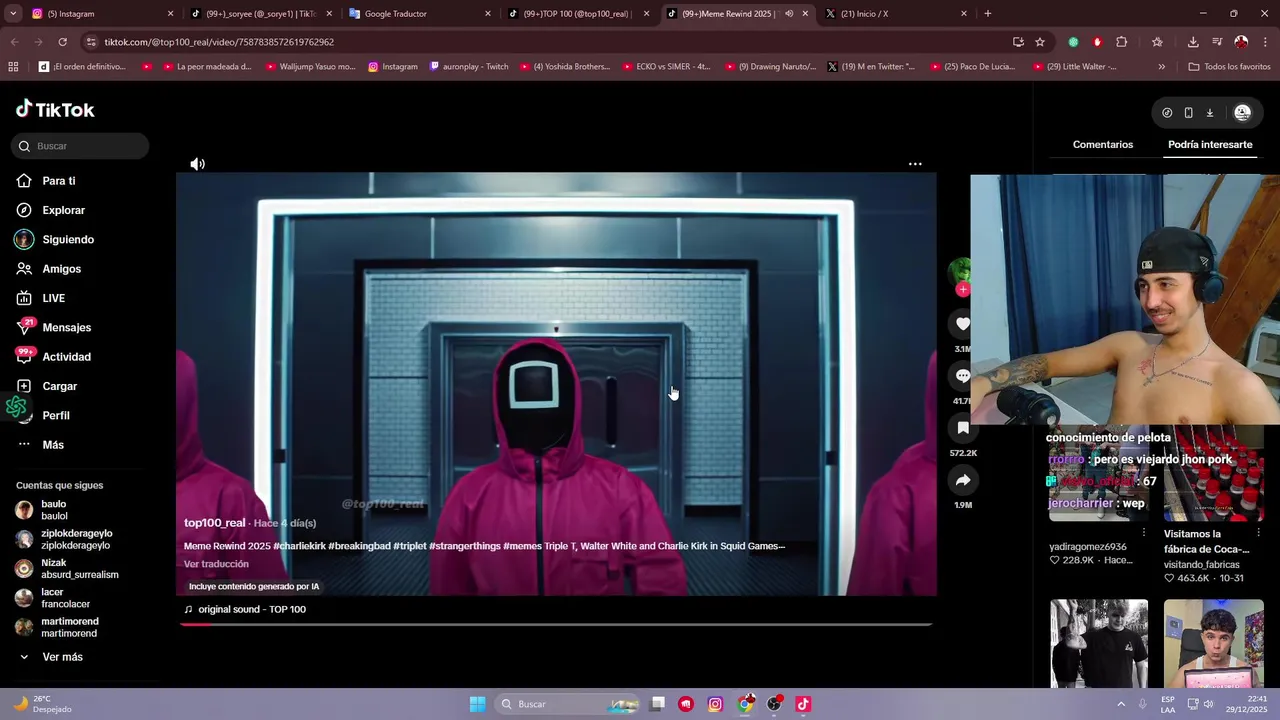
Task: Show hidden system tray icons
Action: point(1121,704)
